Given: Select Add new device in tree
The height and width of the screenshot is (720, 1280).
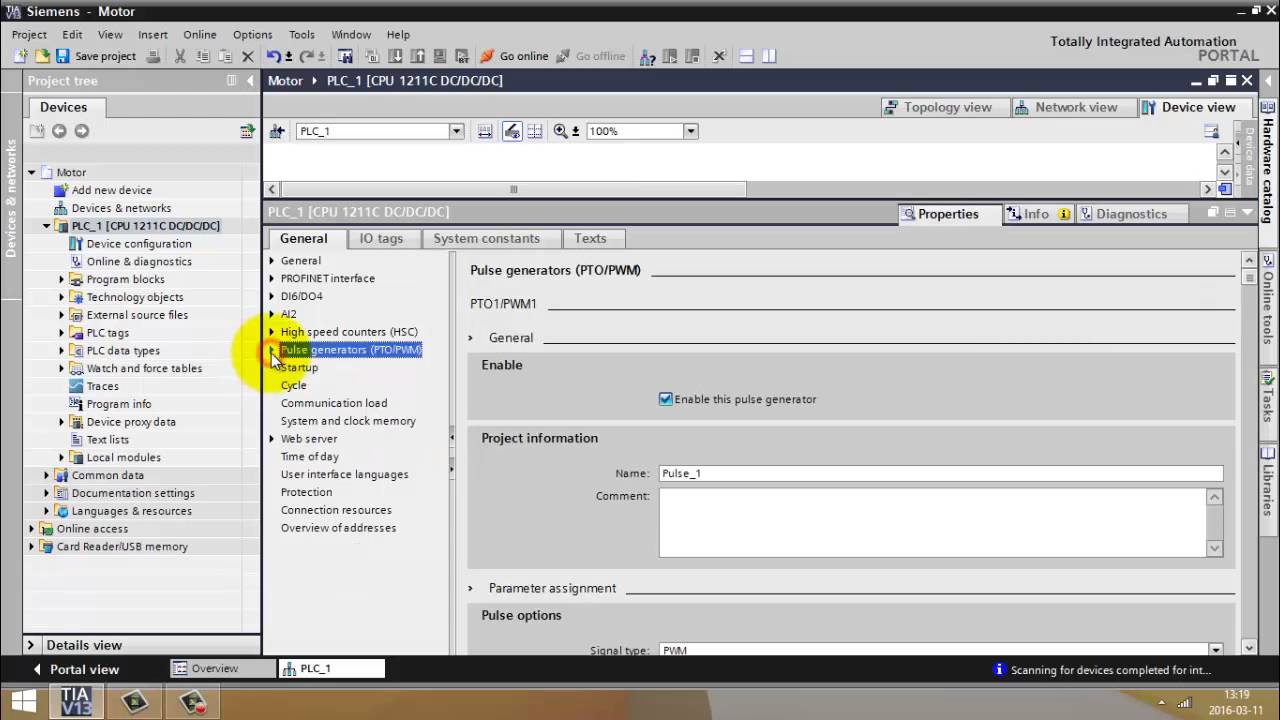Looking at the screenshot, I should coord(111,190).
